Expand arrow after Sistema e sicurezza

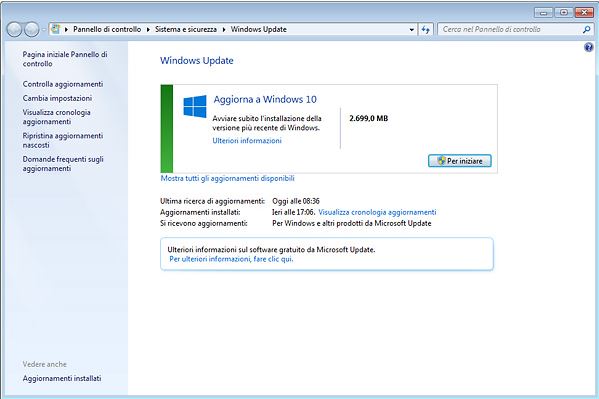224,29
